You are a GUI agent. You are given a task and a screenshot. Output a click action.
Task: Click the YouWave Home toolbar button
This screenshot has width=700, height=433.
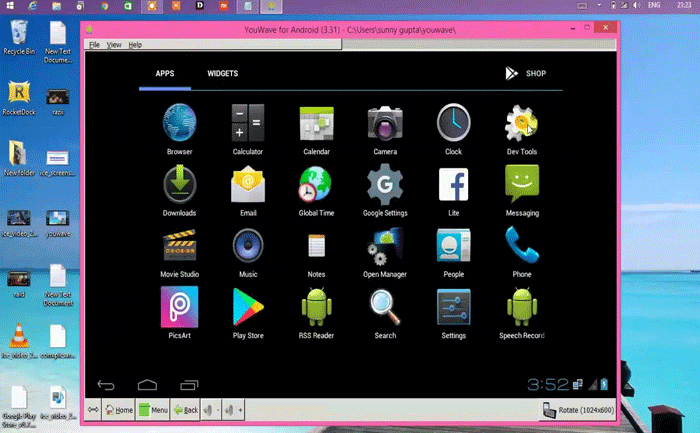(x=119, y=410)
